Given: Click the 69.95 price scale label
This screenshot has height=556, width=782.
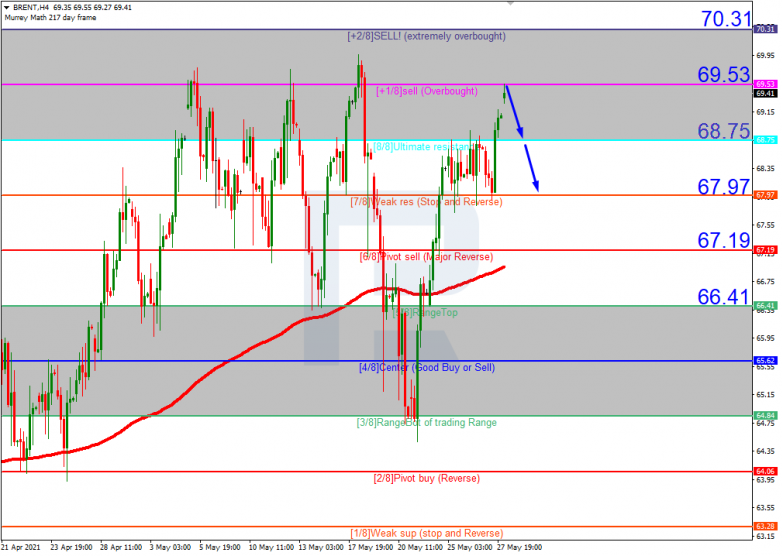Looking at the screenshot, I should [x=765, y=55].
